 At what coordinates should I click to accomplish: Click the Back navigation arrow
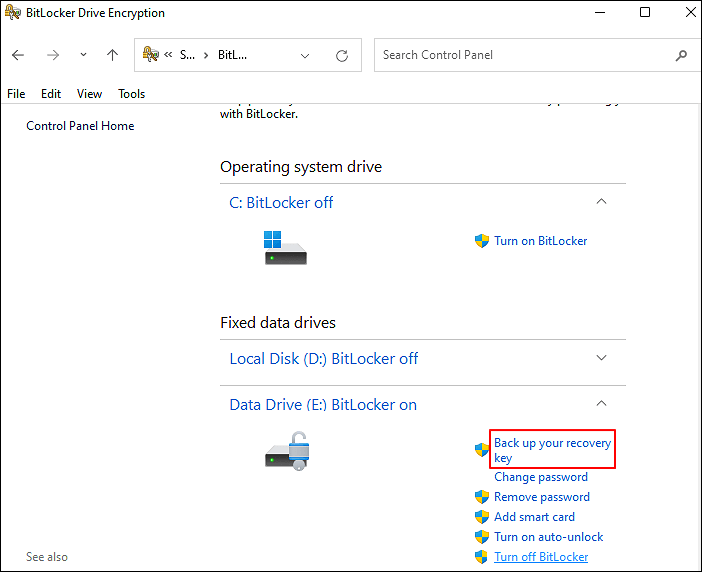point(18,55)
